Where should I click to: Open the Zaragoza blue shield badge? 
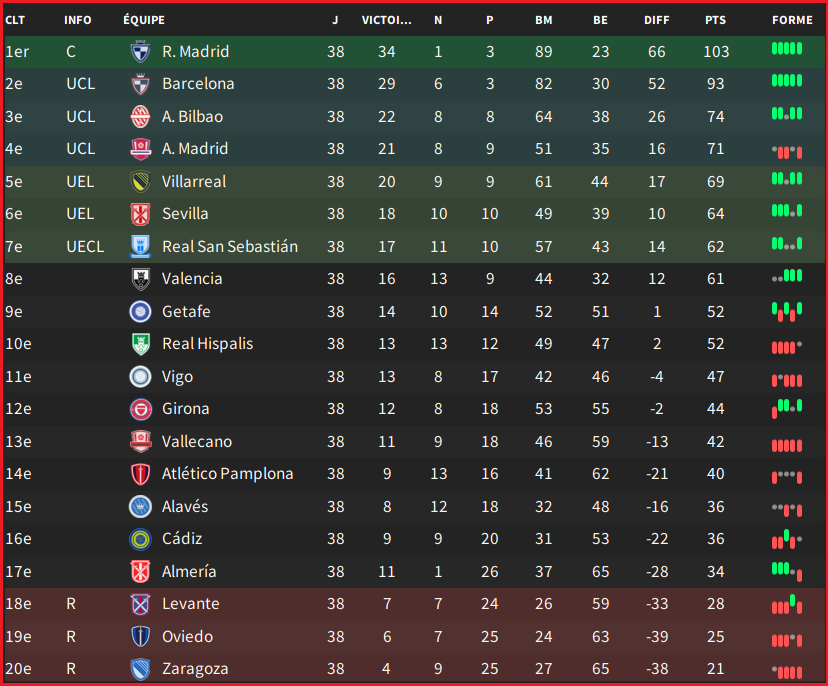click(140, 669)
